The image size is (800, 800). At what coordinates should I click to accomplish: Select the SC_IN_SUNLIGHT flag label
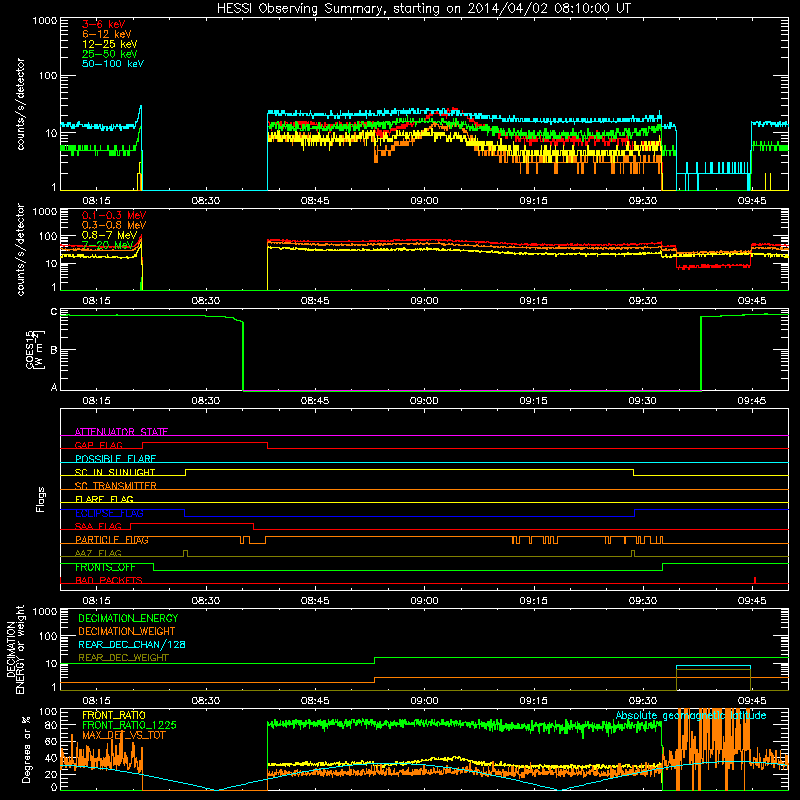115,472
